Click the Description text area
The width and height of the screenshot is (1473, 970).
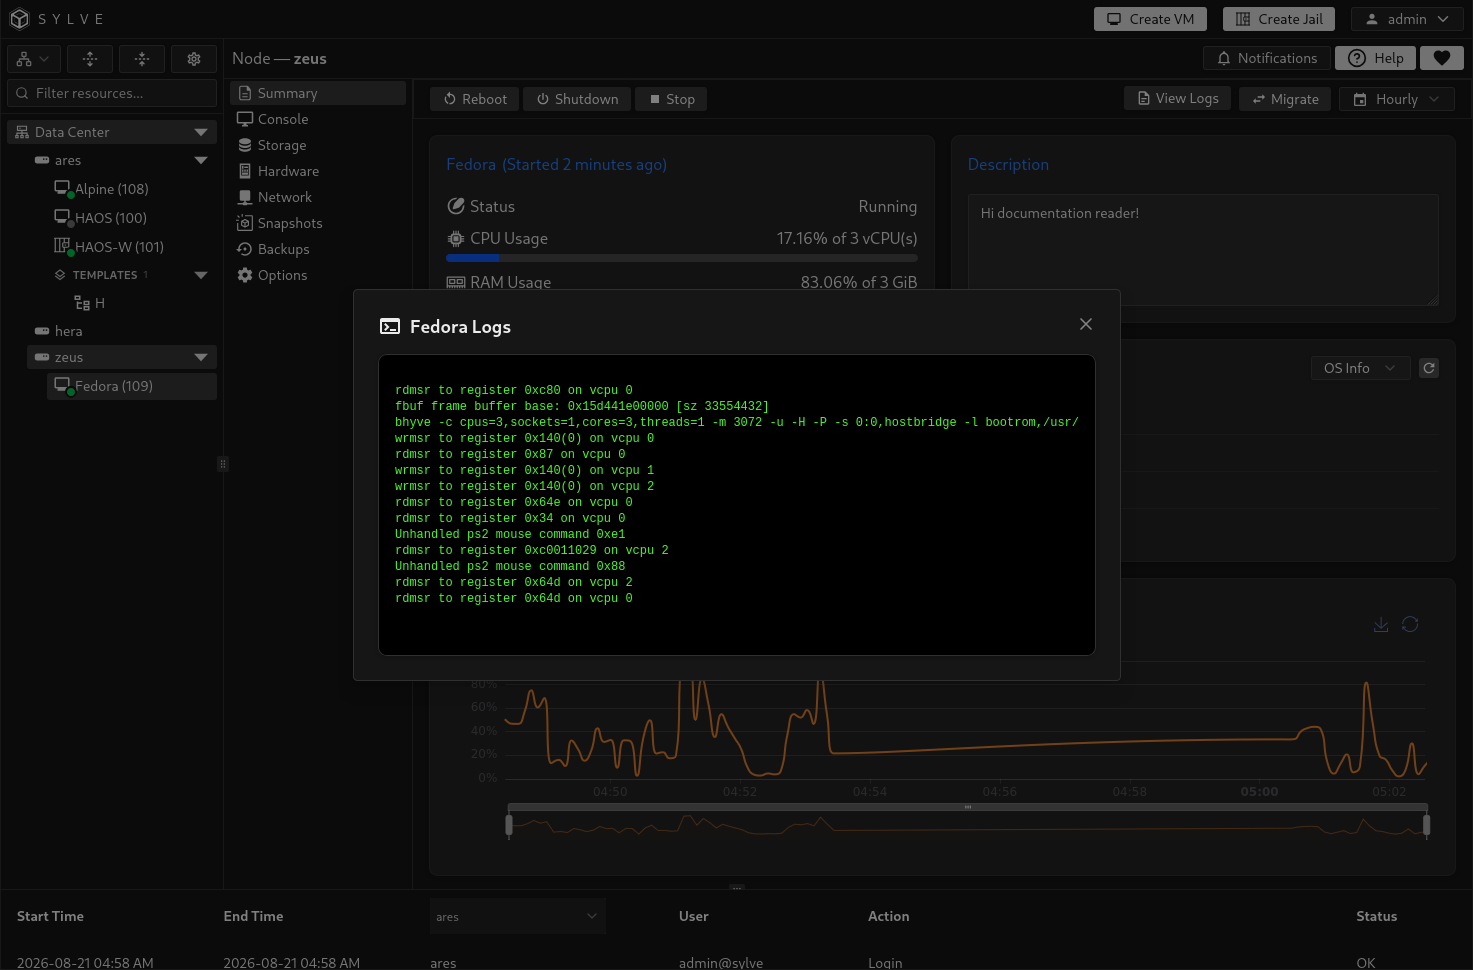[1203, 250]
